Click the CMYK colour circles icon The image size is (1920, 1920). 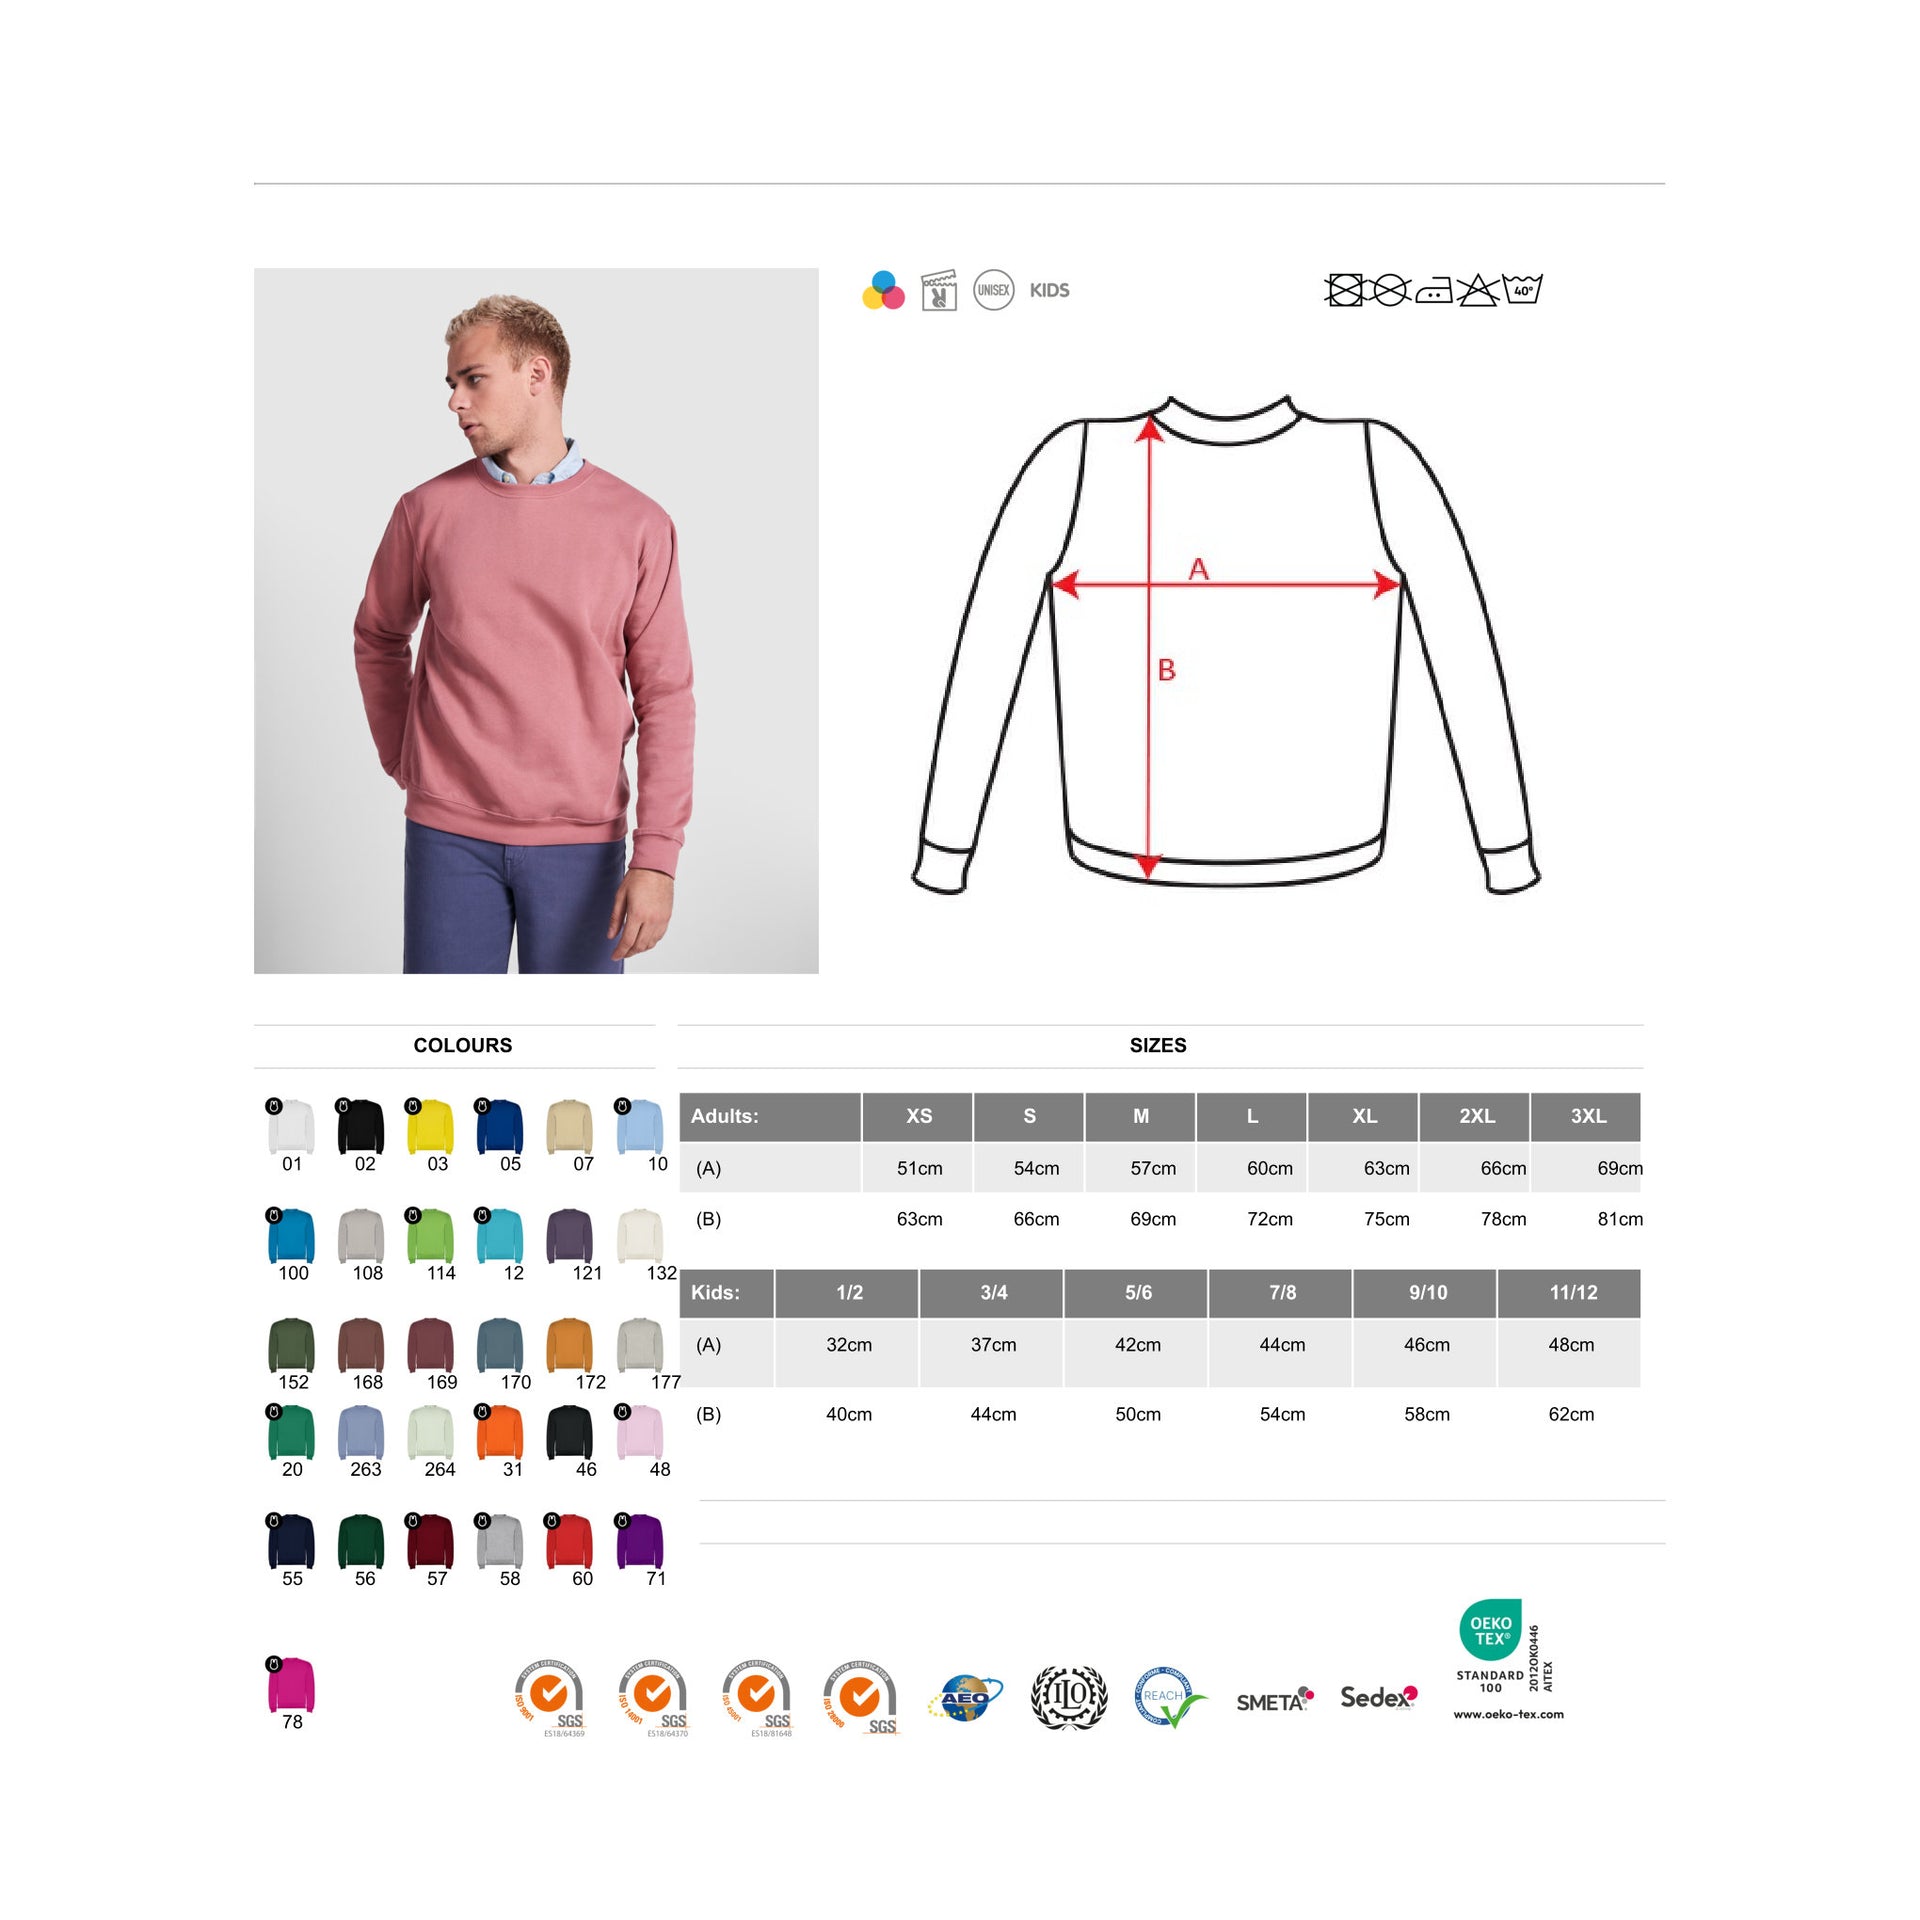point(883,290)
